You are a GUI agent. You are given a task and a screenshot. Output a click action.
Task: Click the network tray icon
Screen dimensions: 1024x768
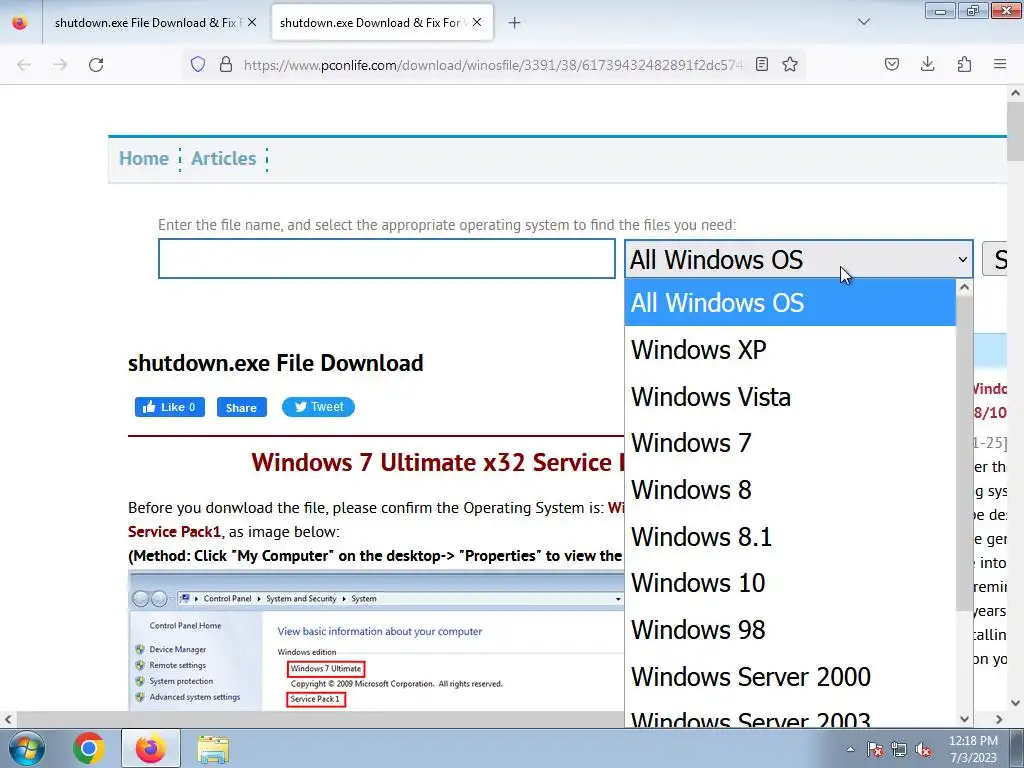click(x=899, y=749)
